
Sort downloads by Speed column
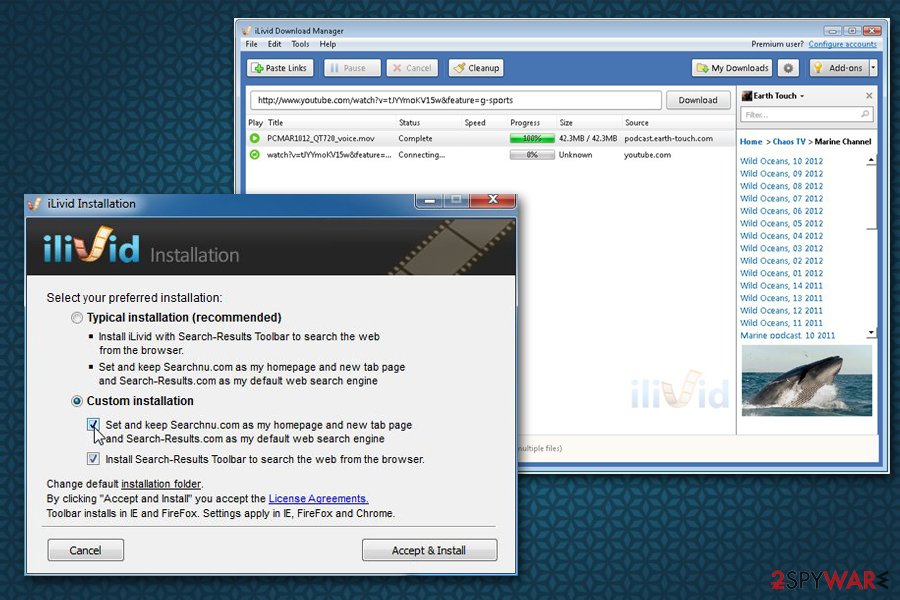coord(475,123)
